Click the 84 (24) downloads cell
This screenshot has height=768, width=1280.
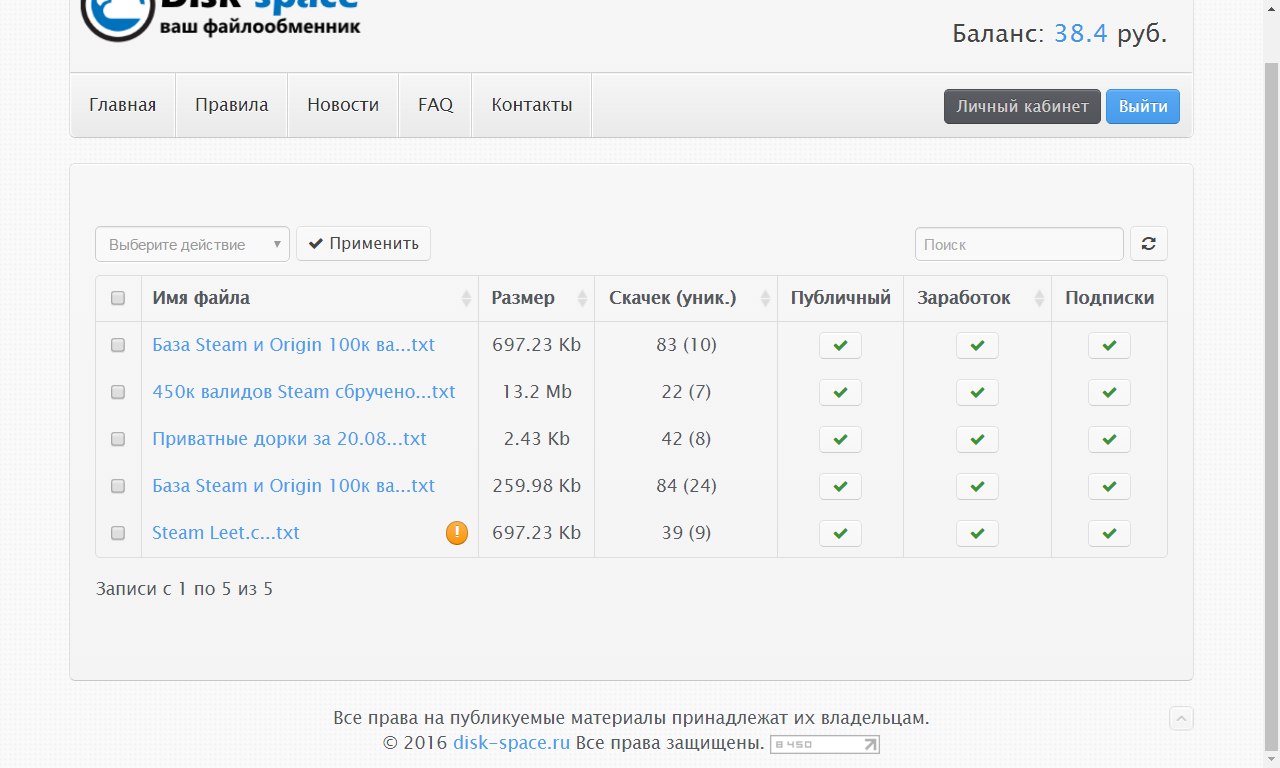pyautogui.click(x=686, y=486)
